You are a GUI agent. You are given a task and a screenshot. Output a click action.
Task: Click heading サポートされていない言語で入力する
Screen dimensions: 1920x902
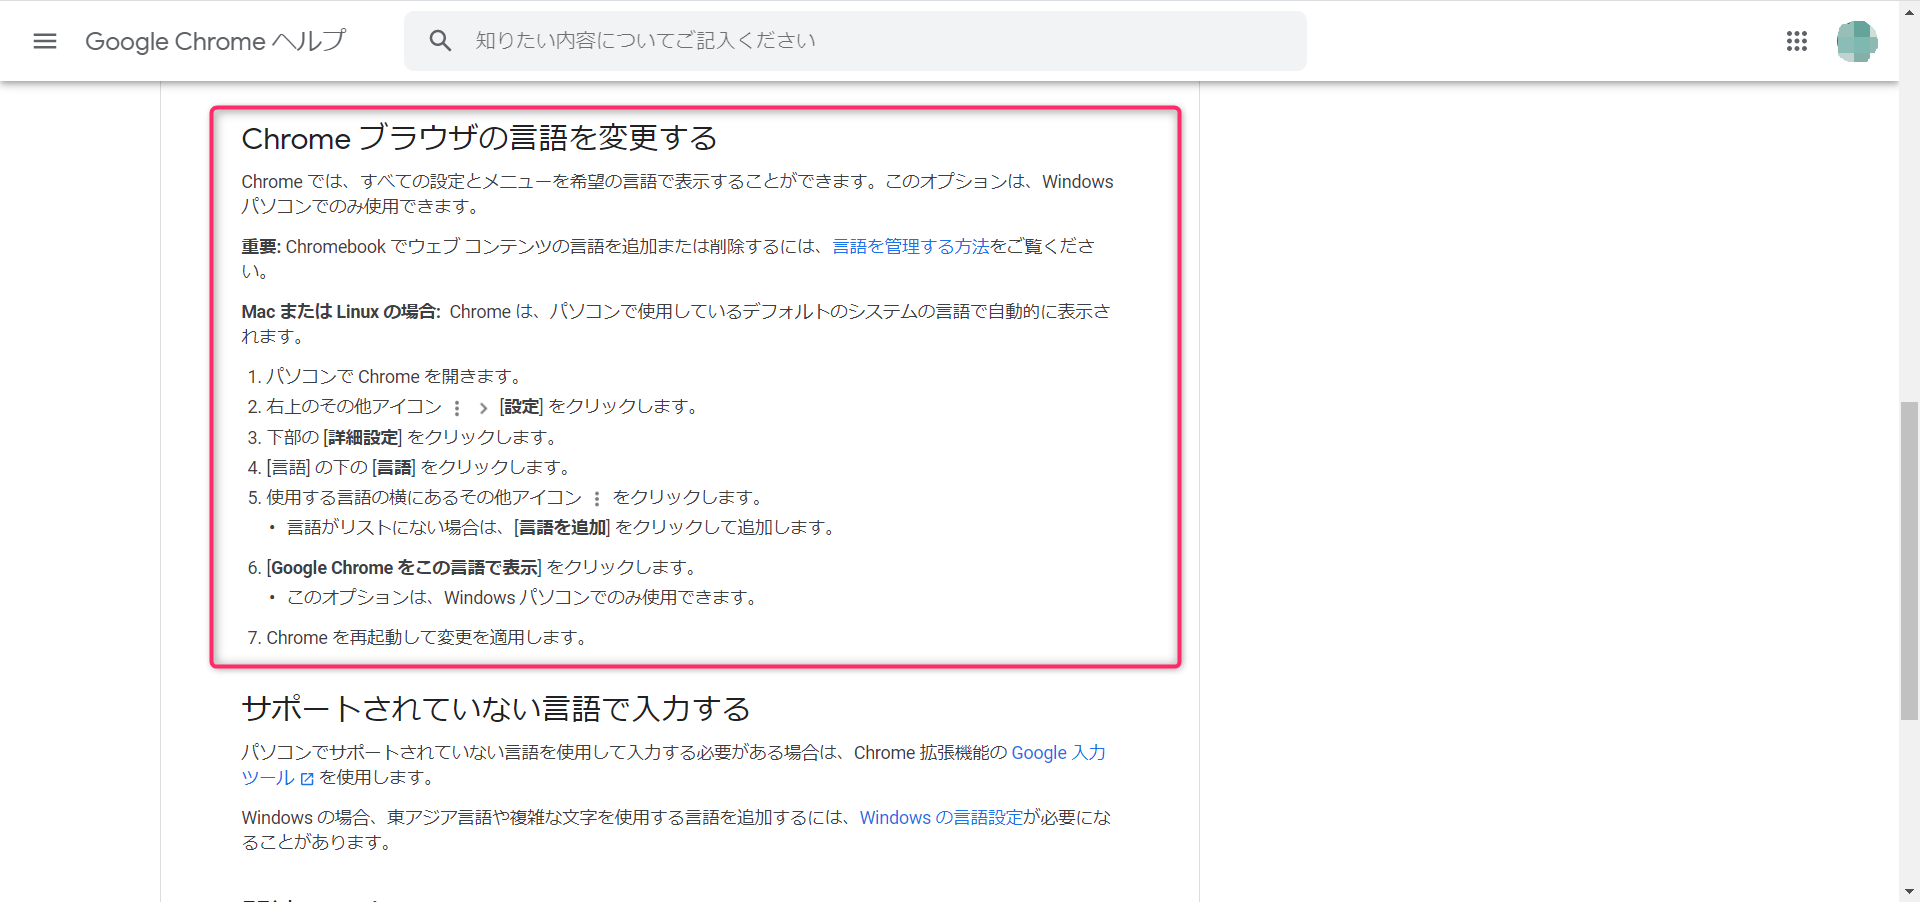pyautogui.click(x=496, y=709)
